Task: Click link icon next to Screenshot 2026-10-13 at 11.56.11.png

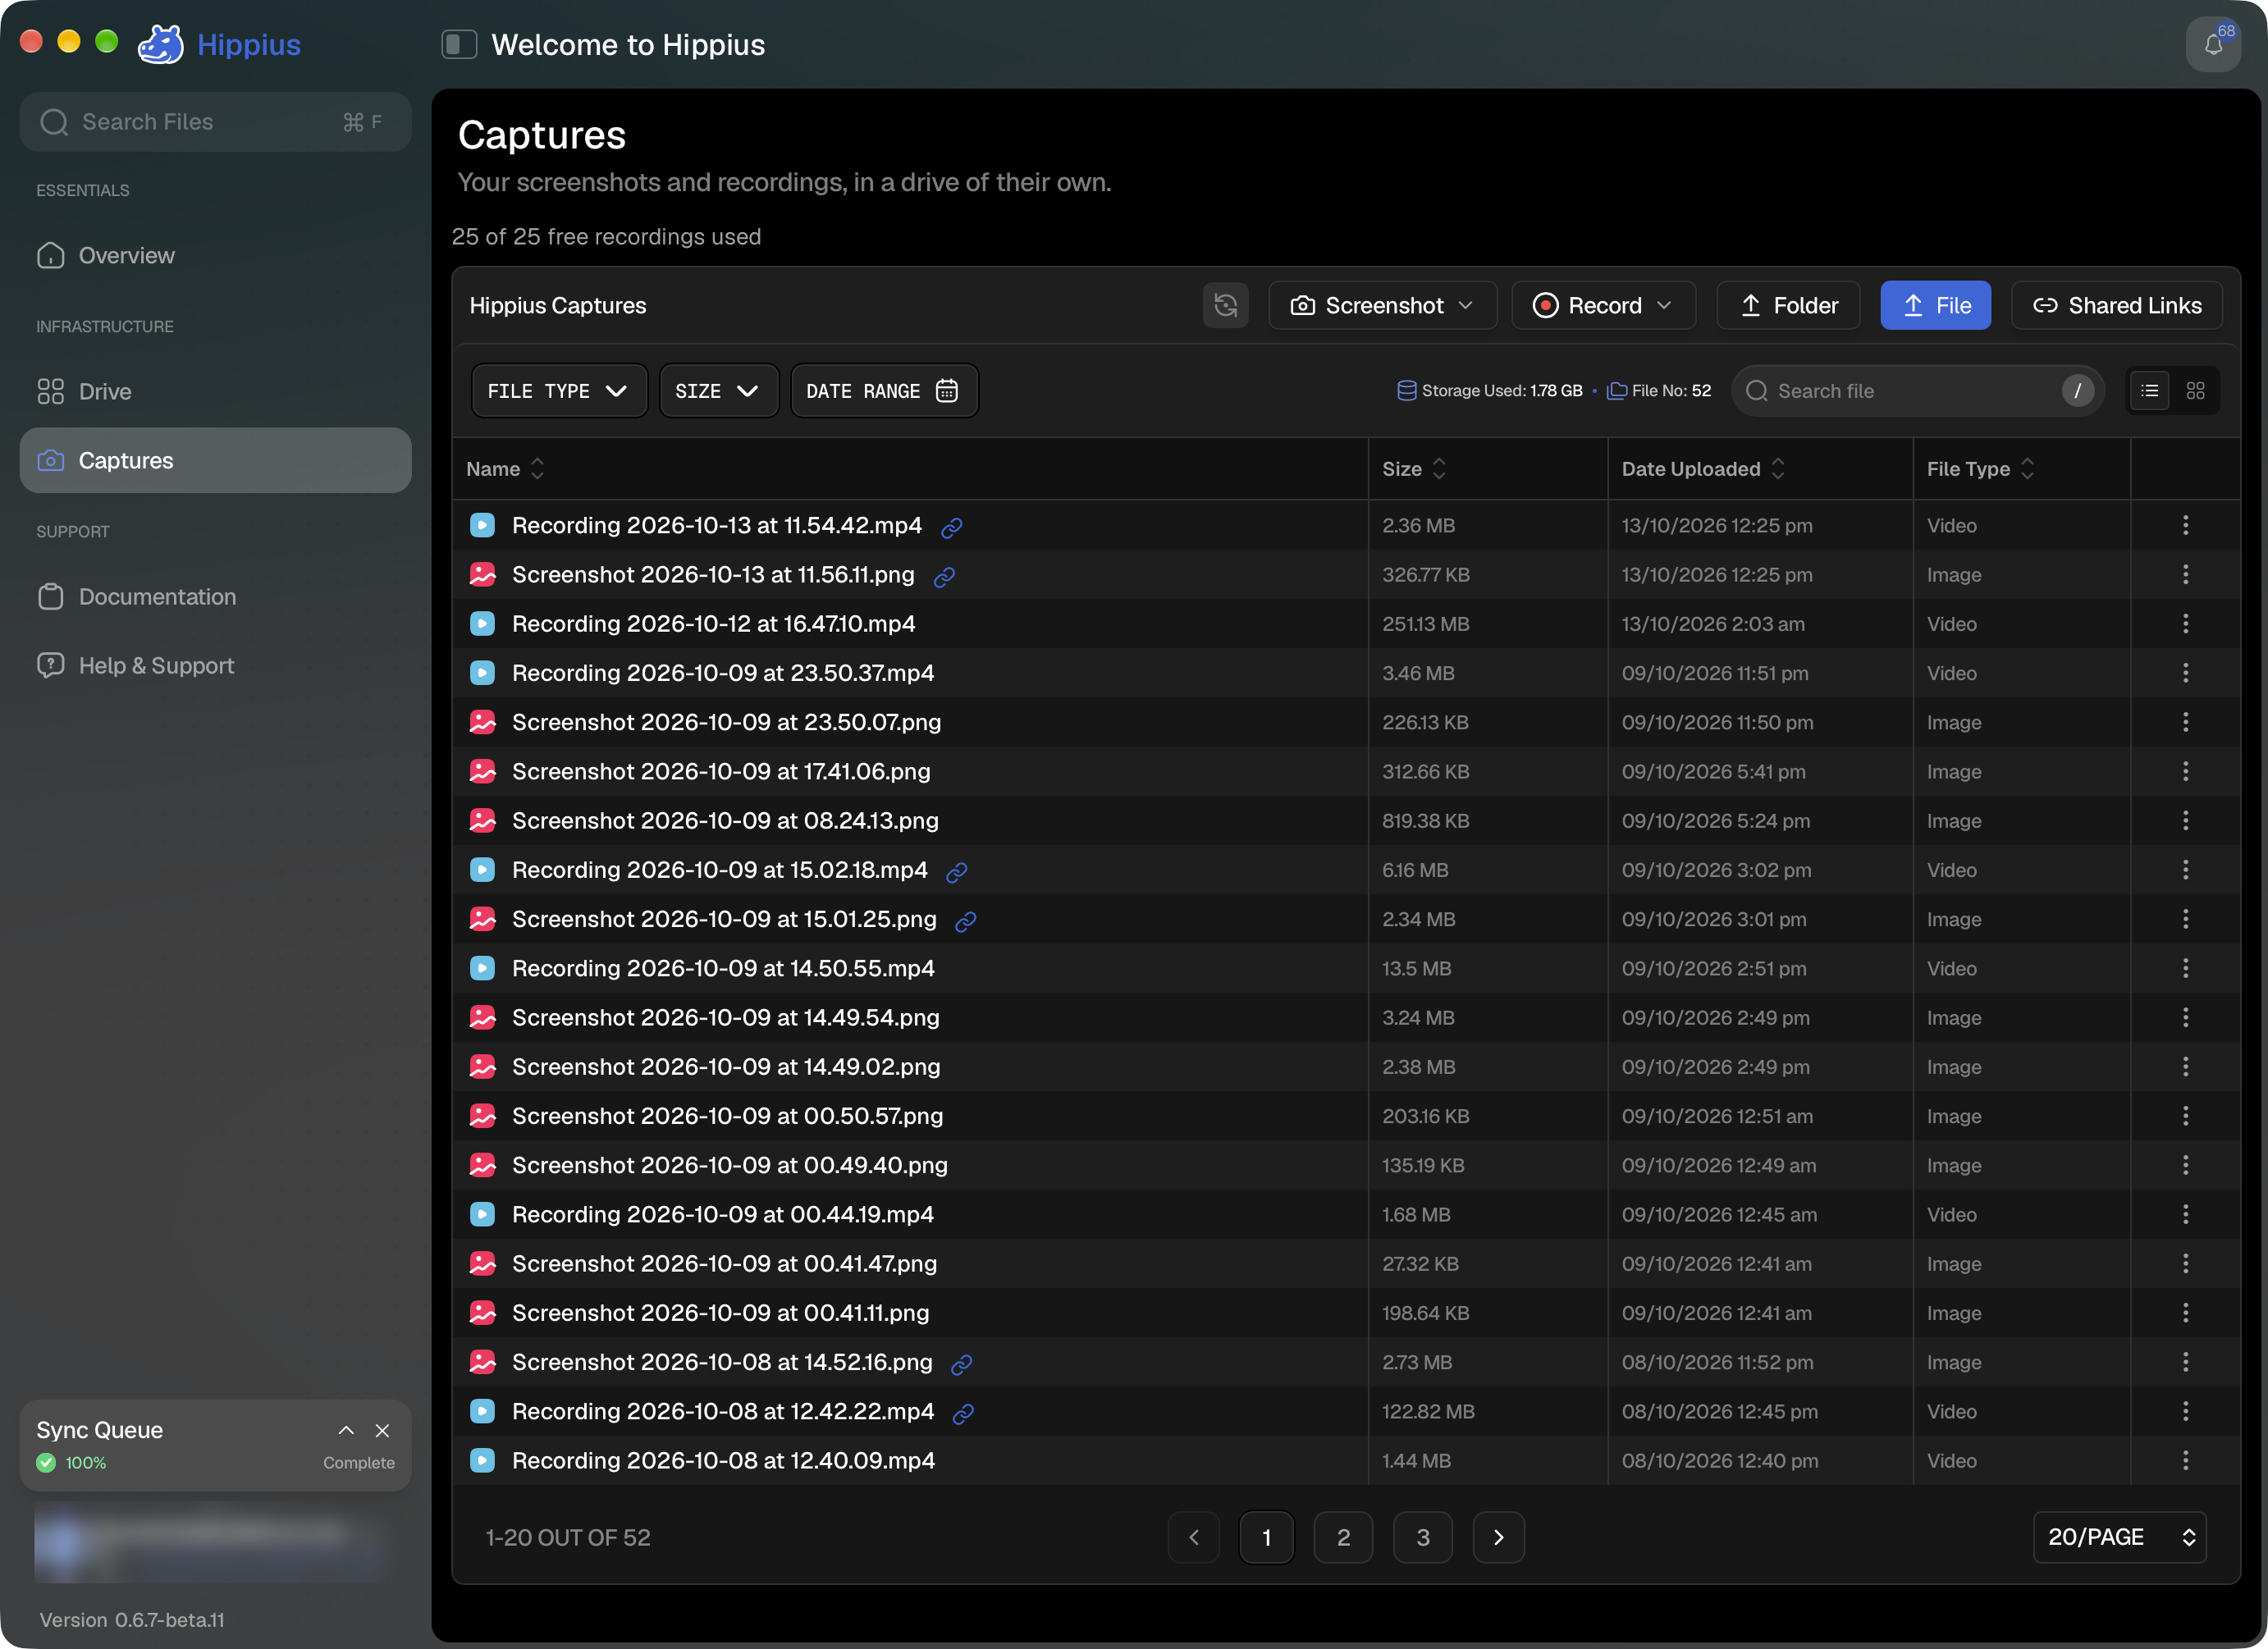Action: [944, 576]
